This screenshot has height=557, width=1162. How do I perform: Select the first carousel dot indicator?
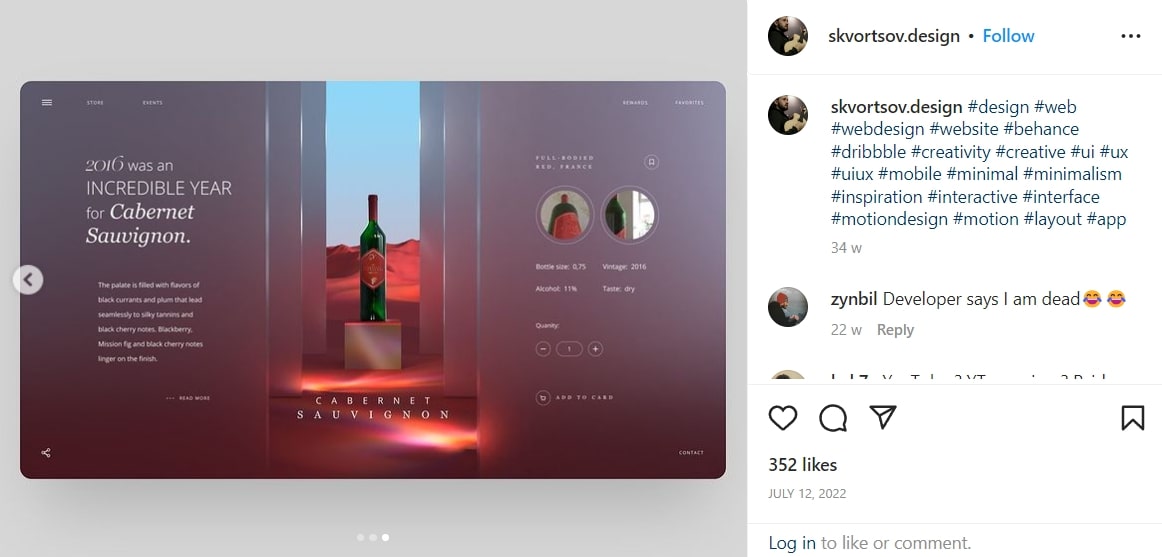click(360, 538)
